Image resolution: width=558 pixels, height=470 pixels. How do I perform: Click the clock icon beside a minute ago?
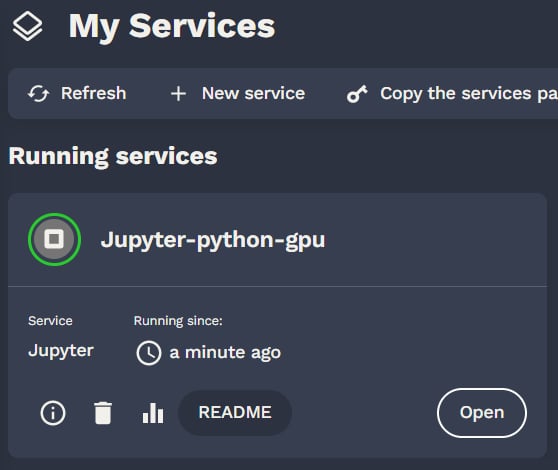[149, 353]
